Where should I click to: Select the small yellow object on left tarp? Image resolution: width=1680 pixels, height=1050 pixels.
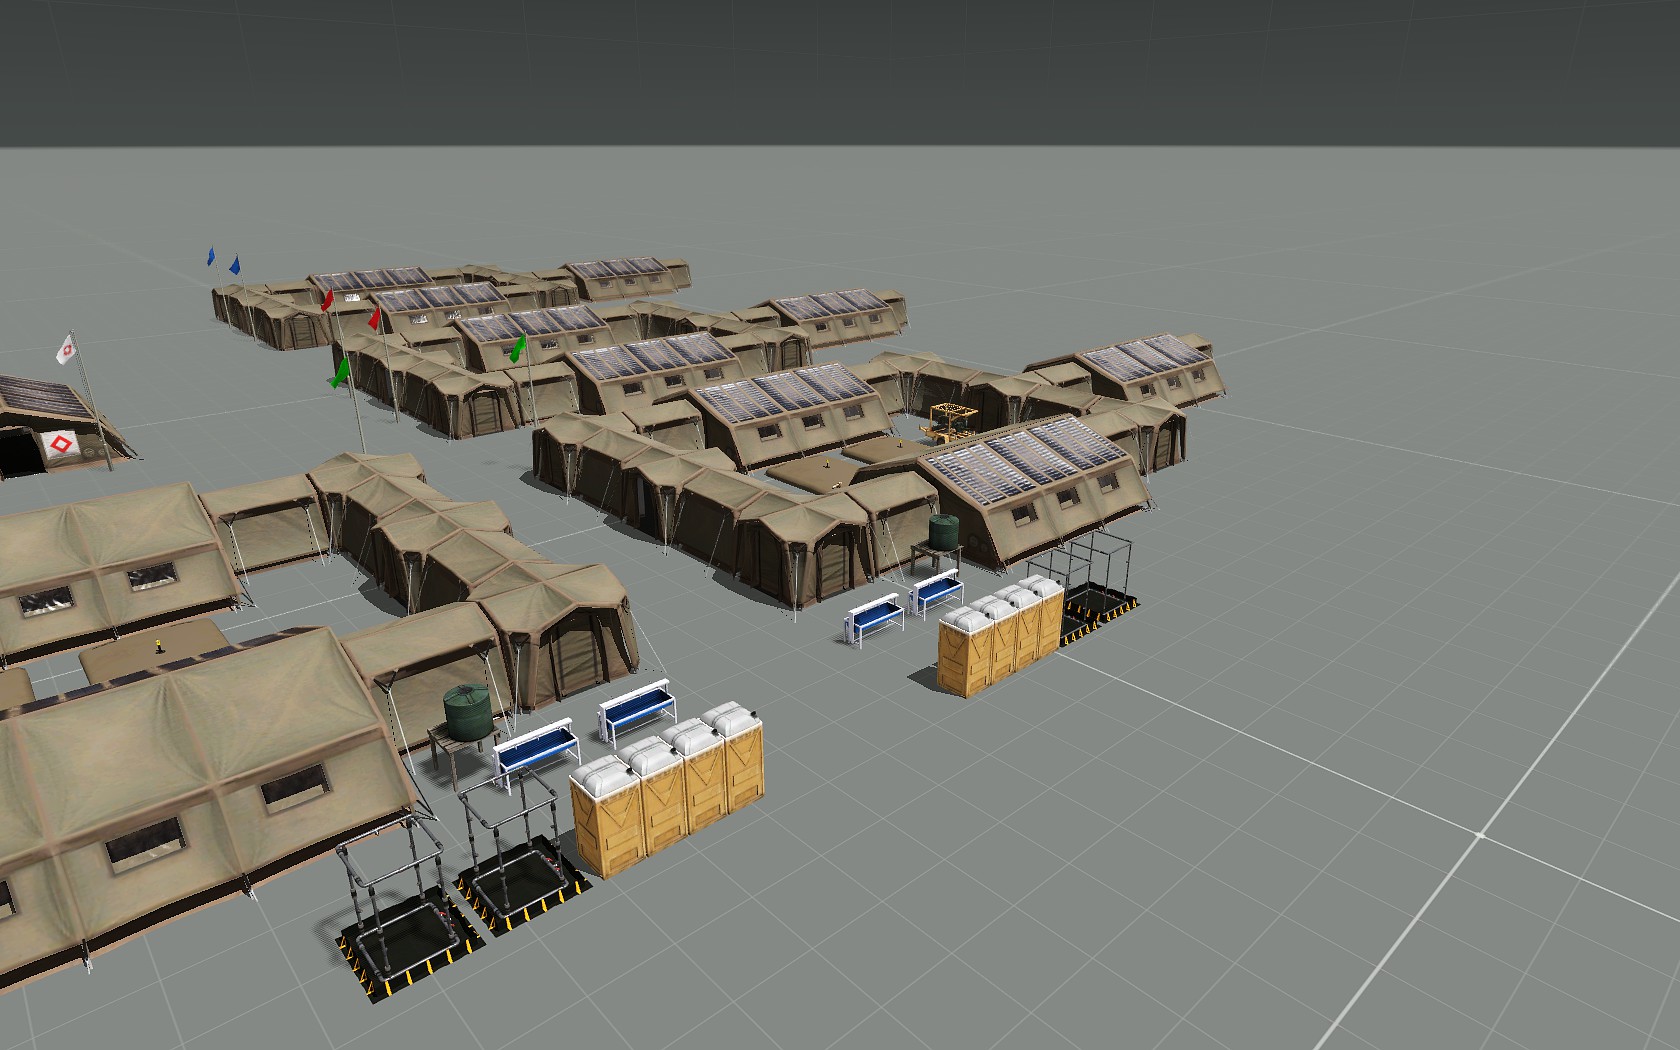tap(157, 646)
